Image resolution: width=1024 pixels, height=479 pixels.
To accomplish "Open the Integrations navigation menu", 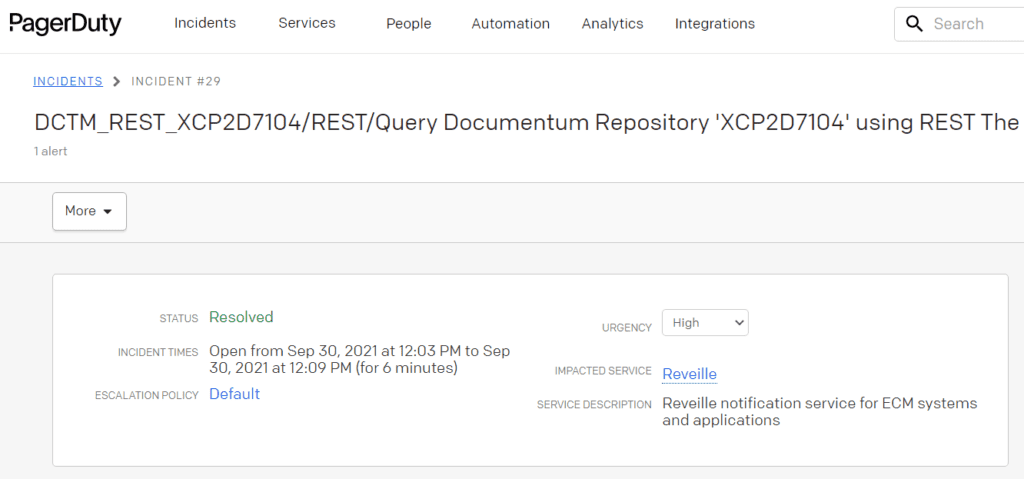I will [x=715, y=24].
